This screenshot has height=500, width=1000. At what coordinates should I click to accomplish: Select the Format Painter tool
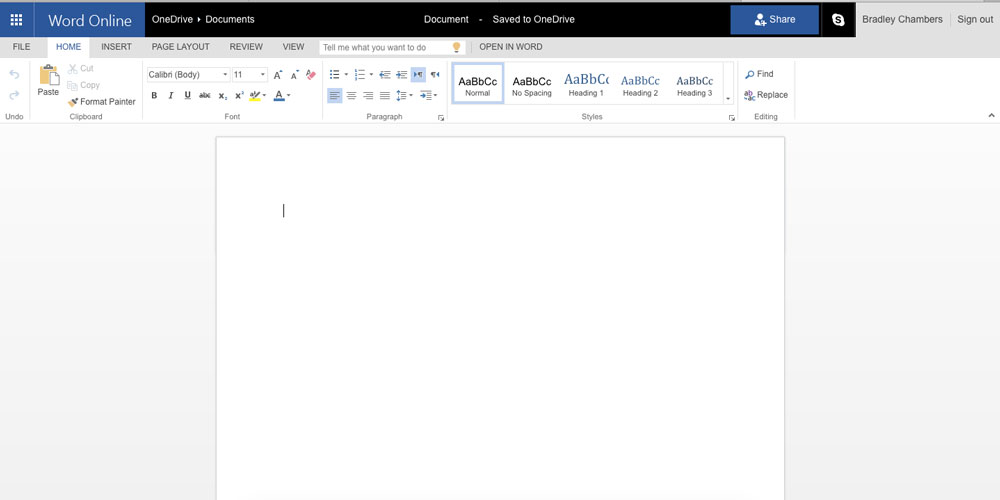coord(101,101)
